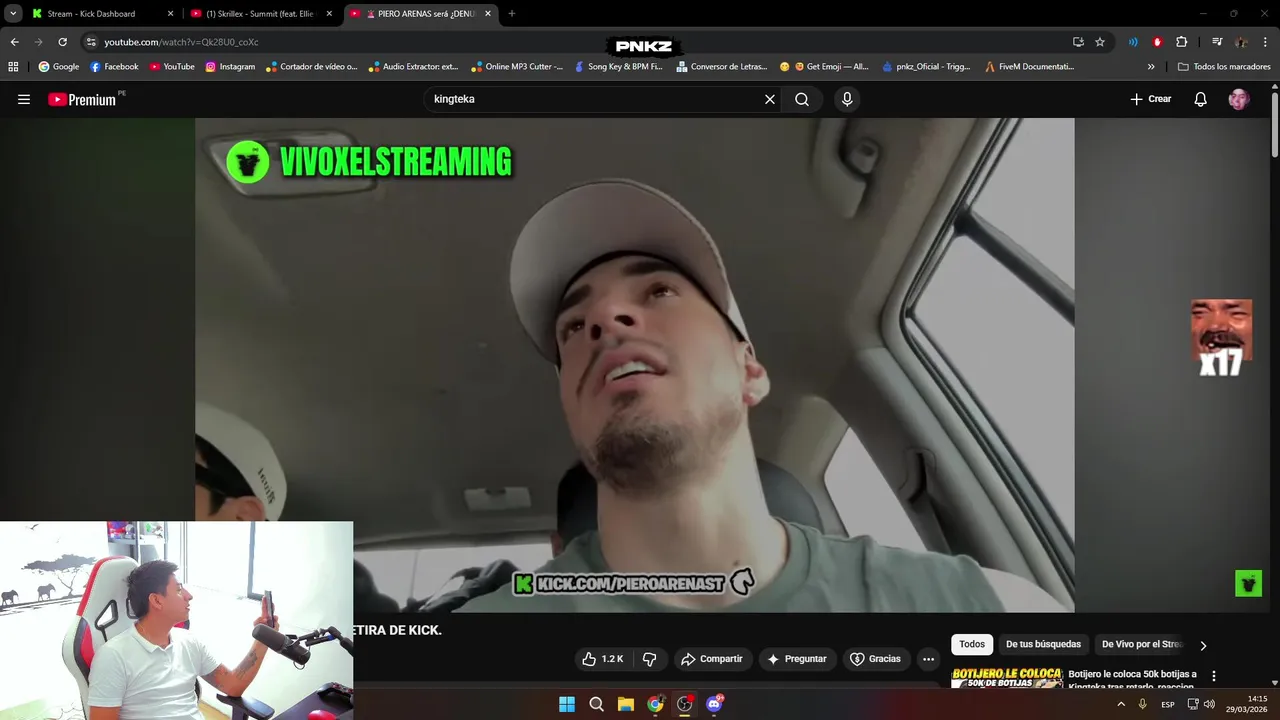Open the menu for the Botijero suggested video
The width and height of the screenshot is (1280, 720).
tap(1214, 676)
